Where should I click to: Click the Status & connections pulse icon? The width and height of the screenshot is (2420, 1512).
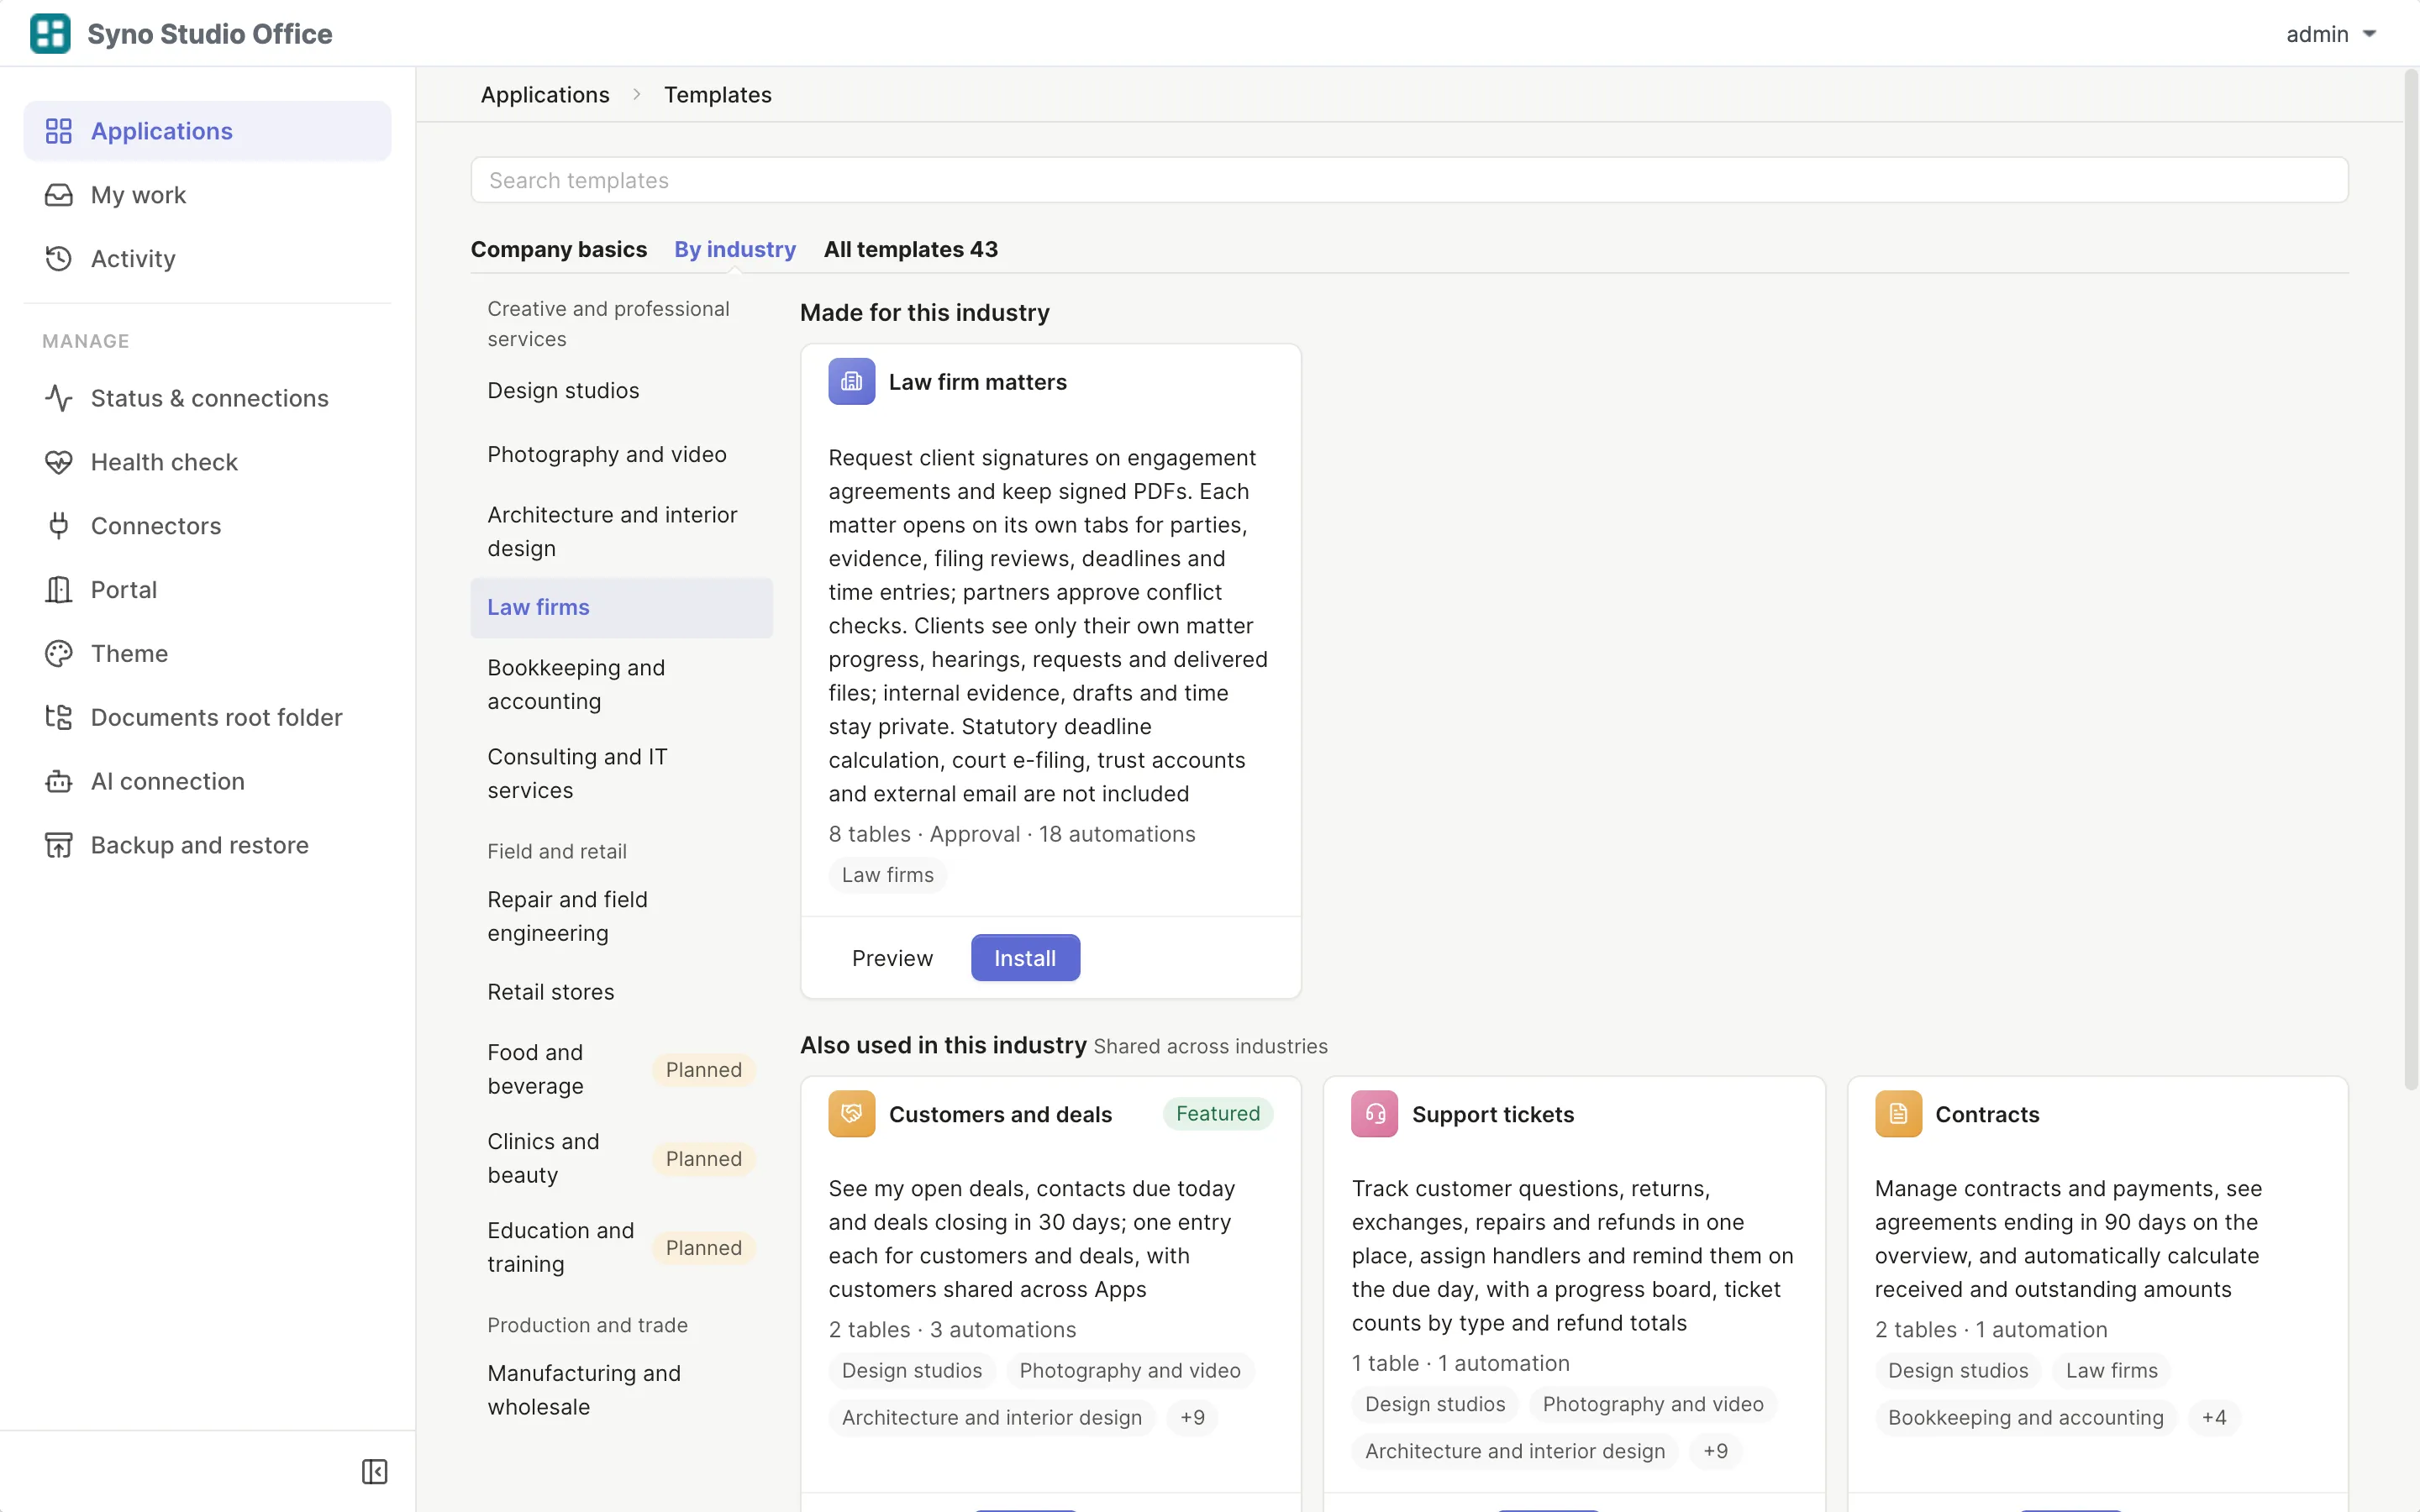click(x=59, y=398)
